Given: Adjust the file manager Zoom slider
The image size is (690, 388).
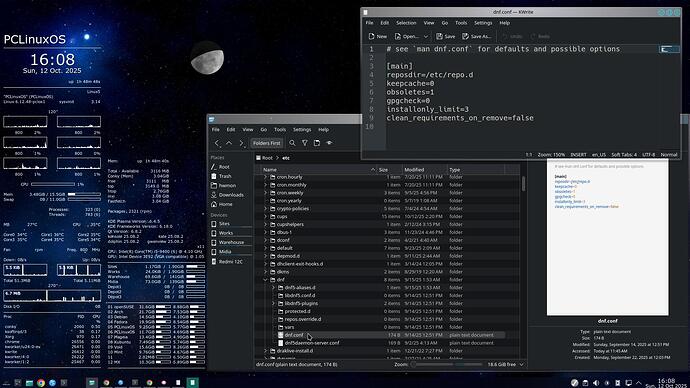Looking at the screenshot, I should pos(446,364).
